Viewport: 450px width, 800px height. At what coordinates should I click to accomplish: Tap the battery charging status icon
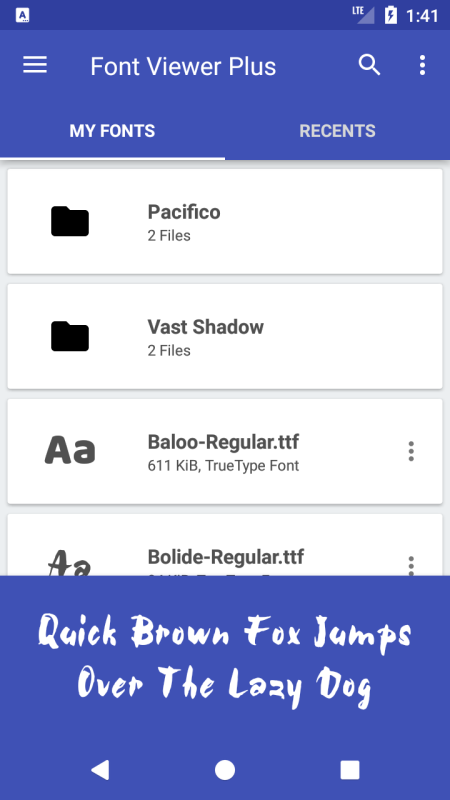pyautogui.click(x=390, y=15)
